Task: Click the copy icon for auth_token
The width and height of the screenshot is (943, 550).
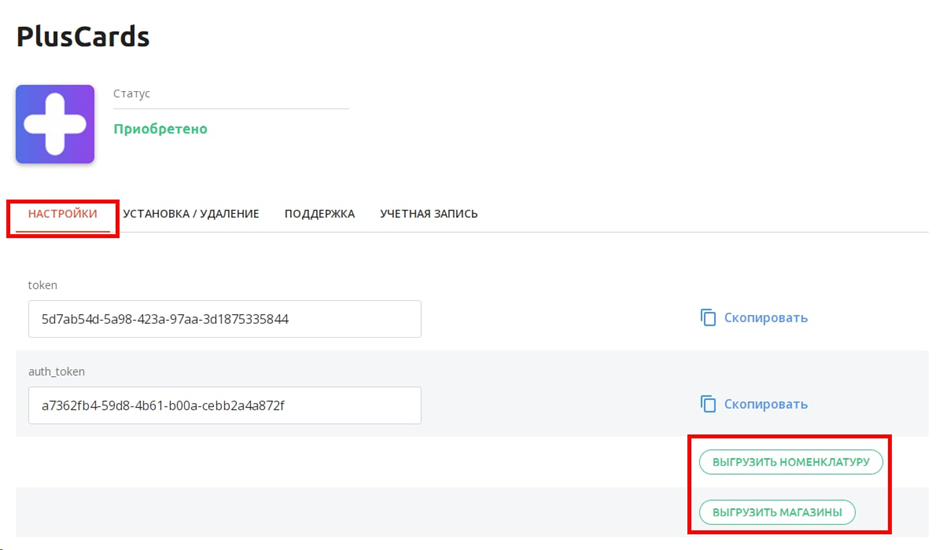Action: pyautogui.click(x=708, y=404)
